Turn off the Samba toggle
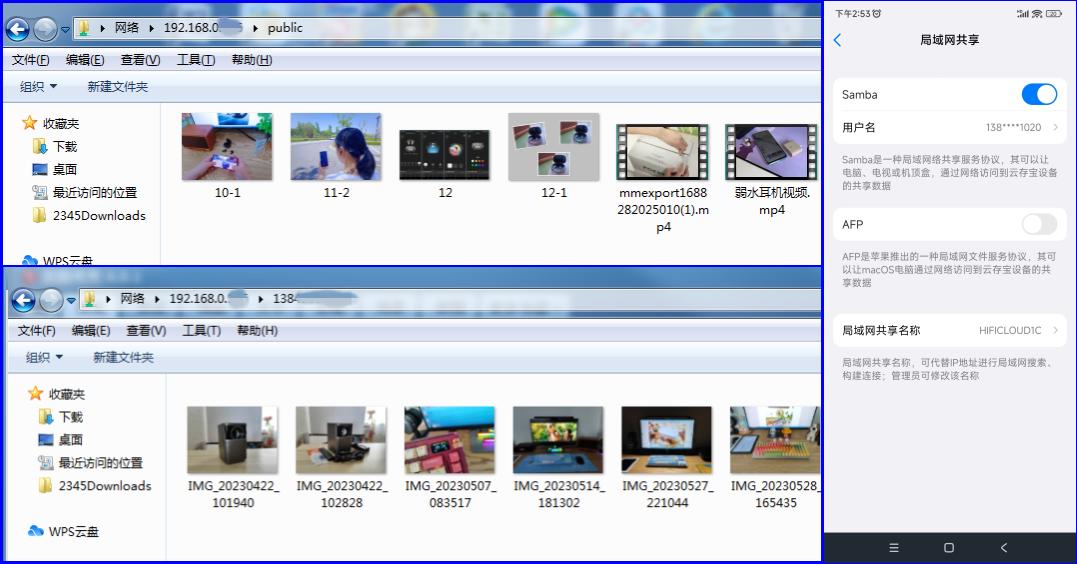 [x=1039, y=95]
